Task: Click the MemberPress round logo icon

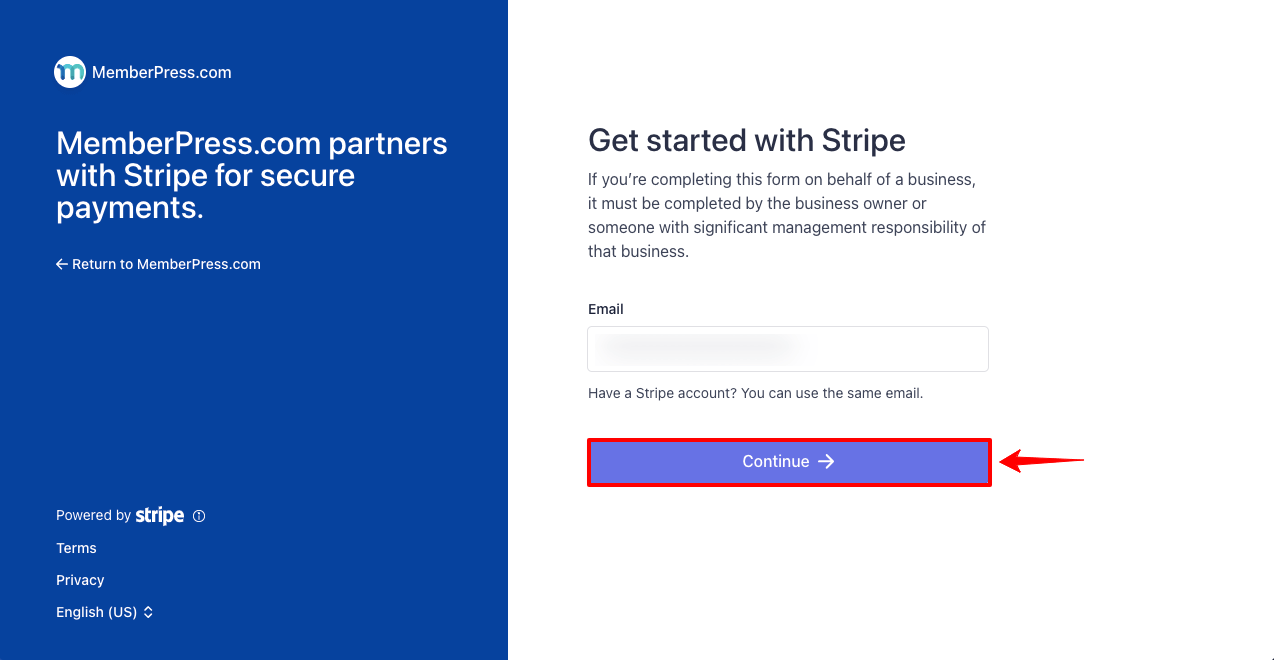Action: click(70, 72)
